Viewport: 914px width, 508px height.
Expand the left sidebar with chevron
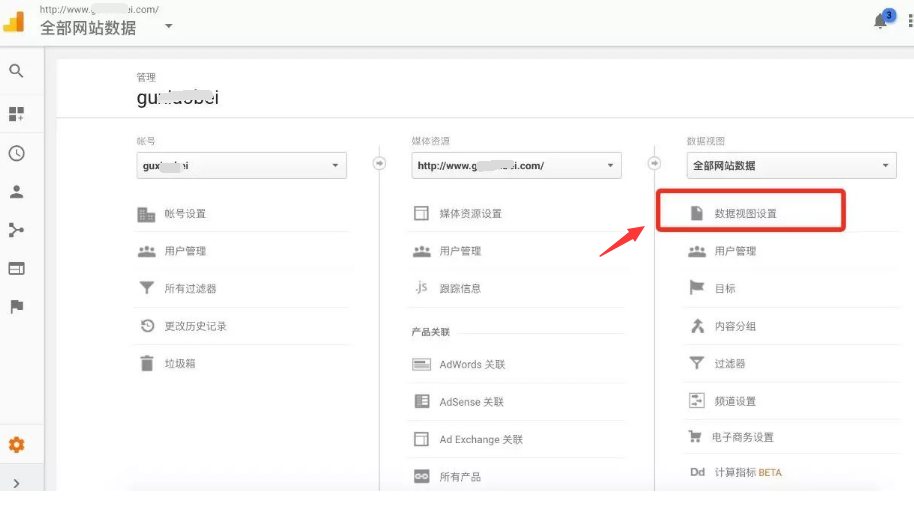click(16, 483)
